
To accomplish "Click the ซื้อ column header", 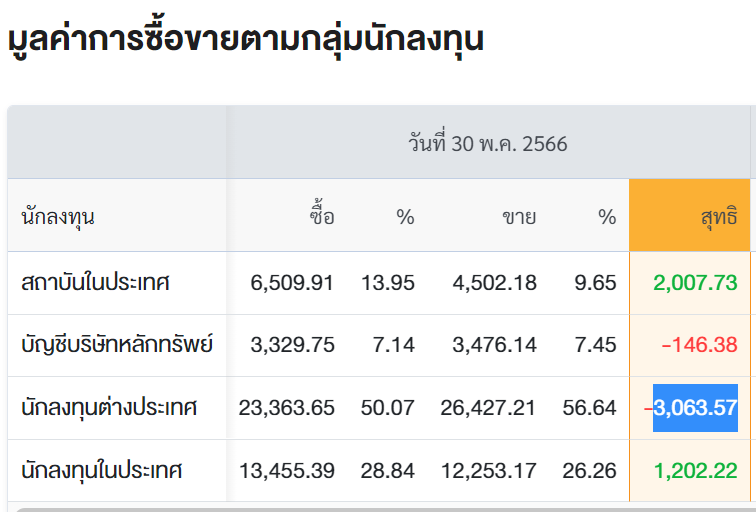I will 321,216.
